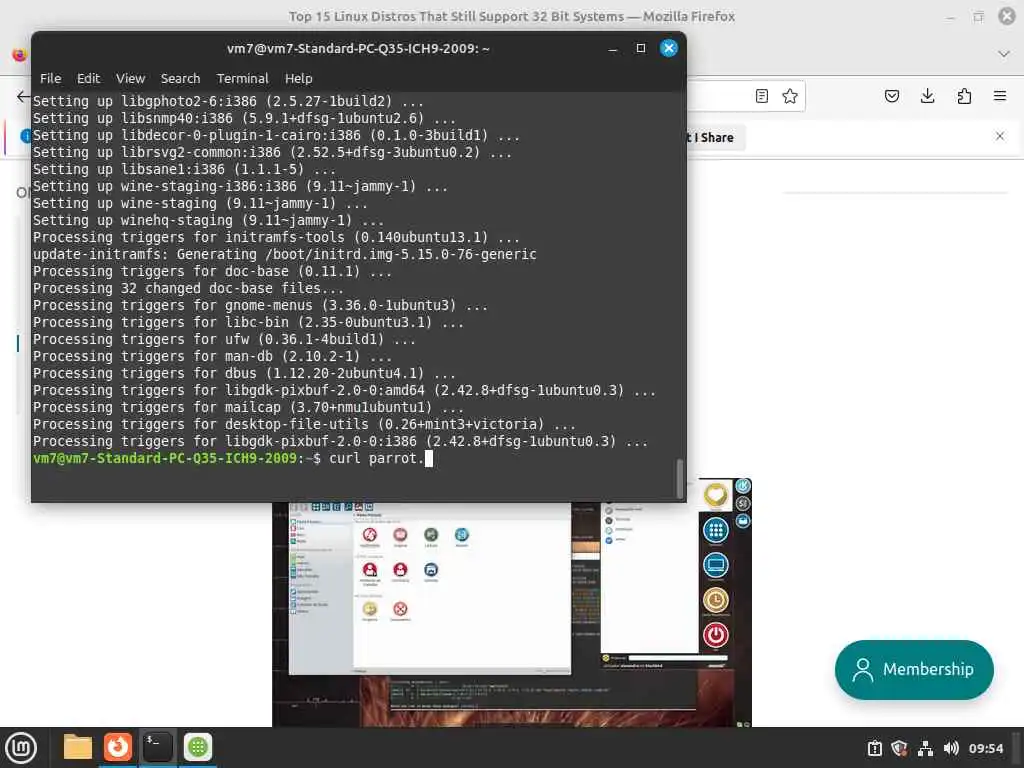Click the terminal vertical scrollbar

(679, 478)
